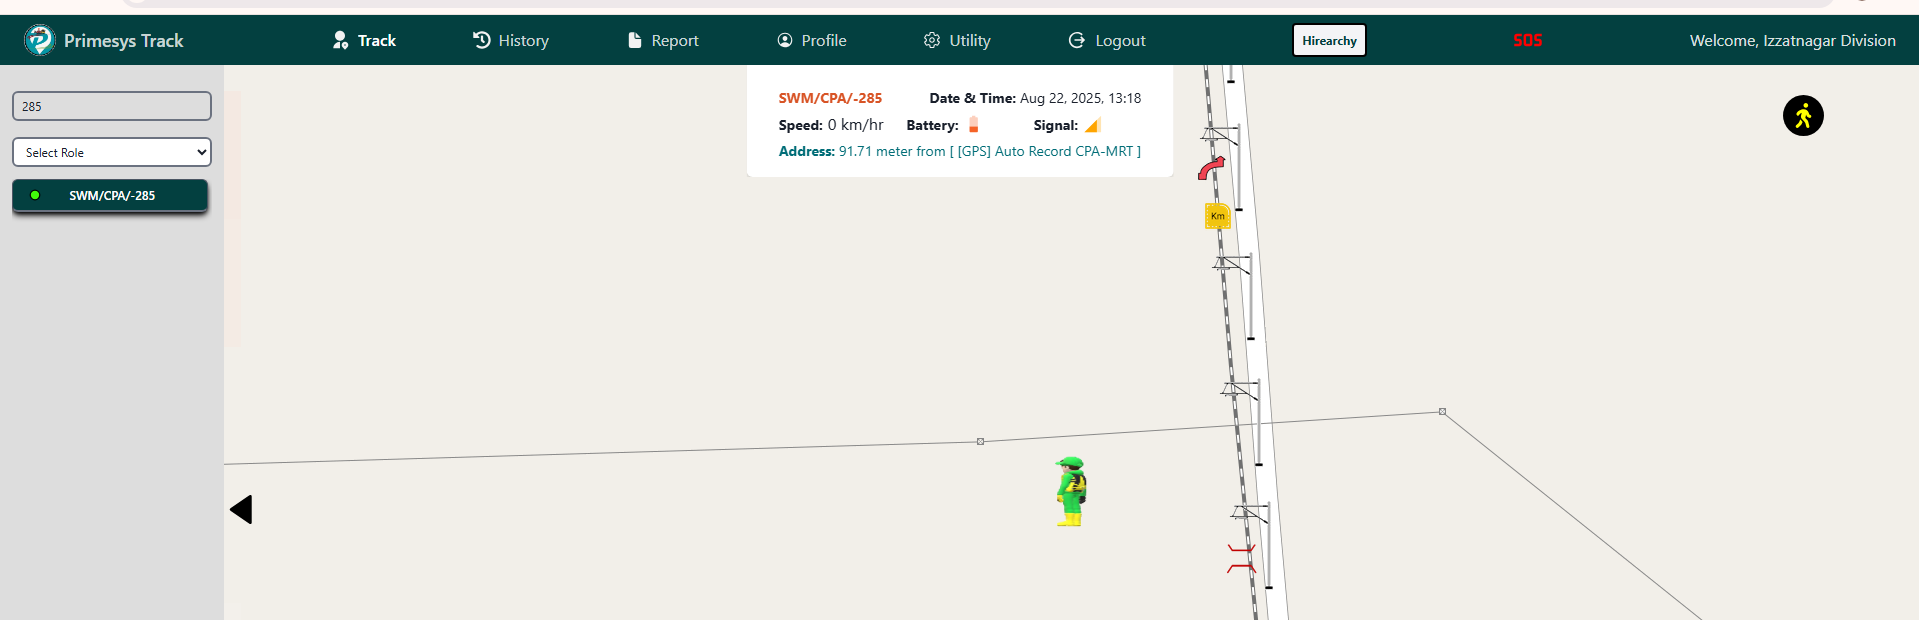Click the battery level indicator icon

973,125
